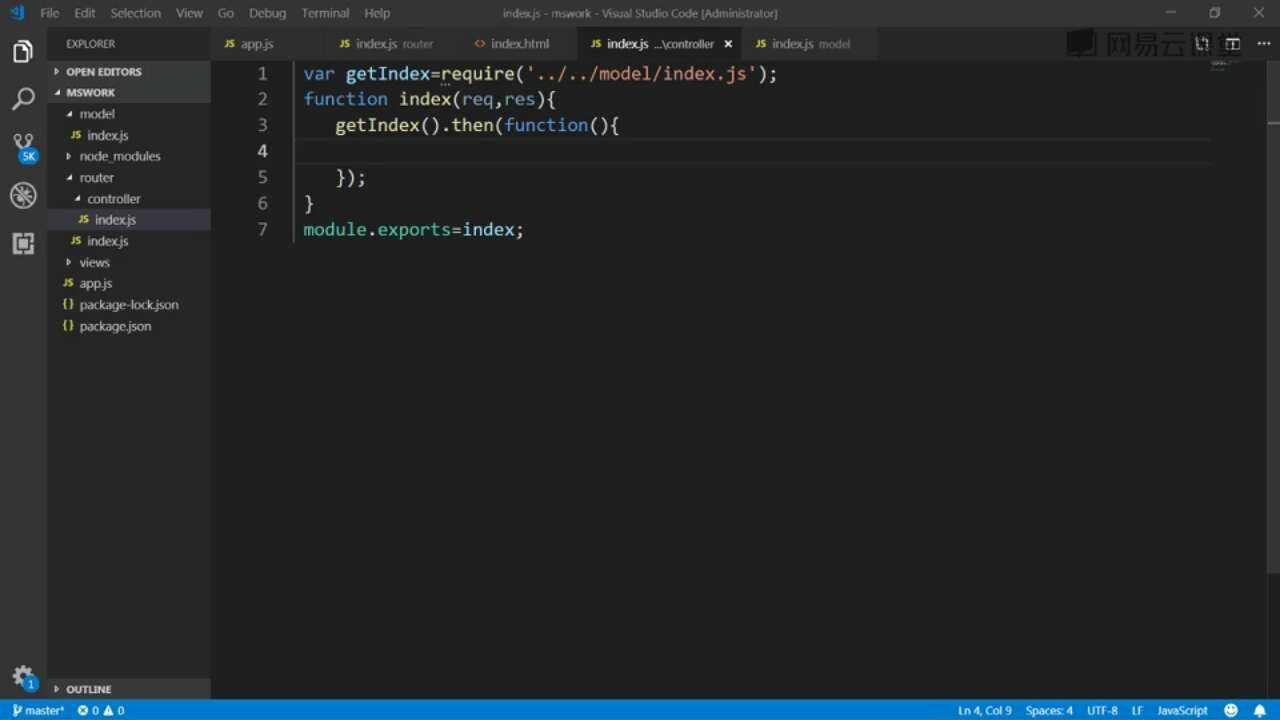Click the require path string on line 1

click(641, 73)
